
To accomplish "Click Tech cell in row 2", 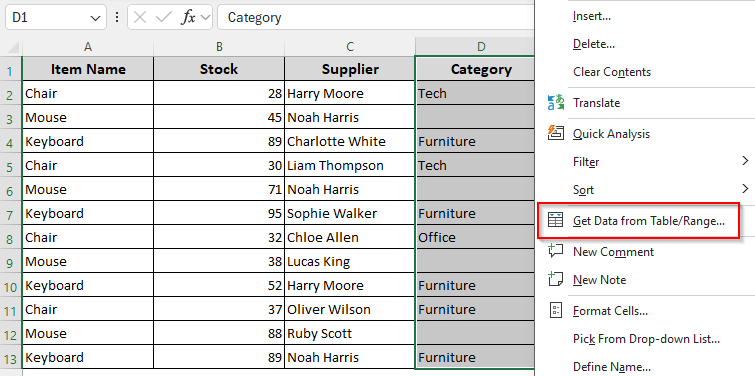I will 475,93.
